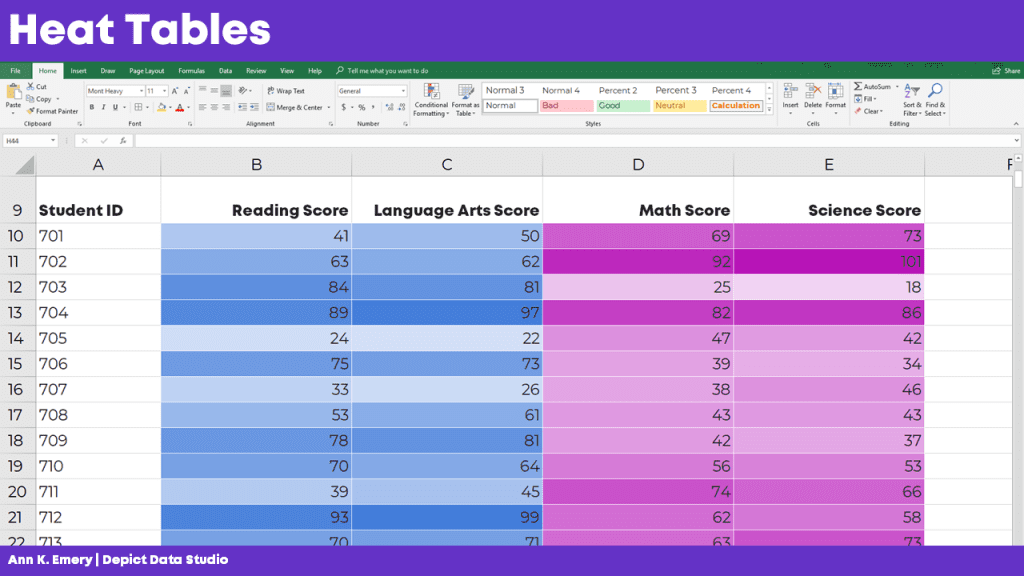Click the Decrease Indent icon

(x=242, y=107)
